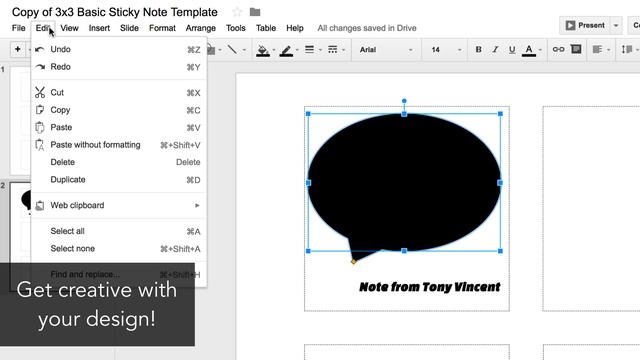Choose Paste from the Edit menu
The height and width of the screenshot is (360, 640).
click(119, 127)
